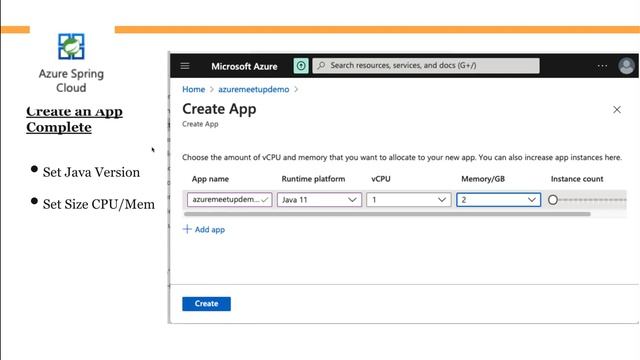The width and height of the screenshot is (640, 360).
Task: Click the 'Complete' underlined slide heading
Action: (x=59, y=127)
